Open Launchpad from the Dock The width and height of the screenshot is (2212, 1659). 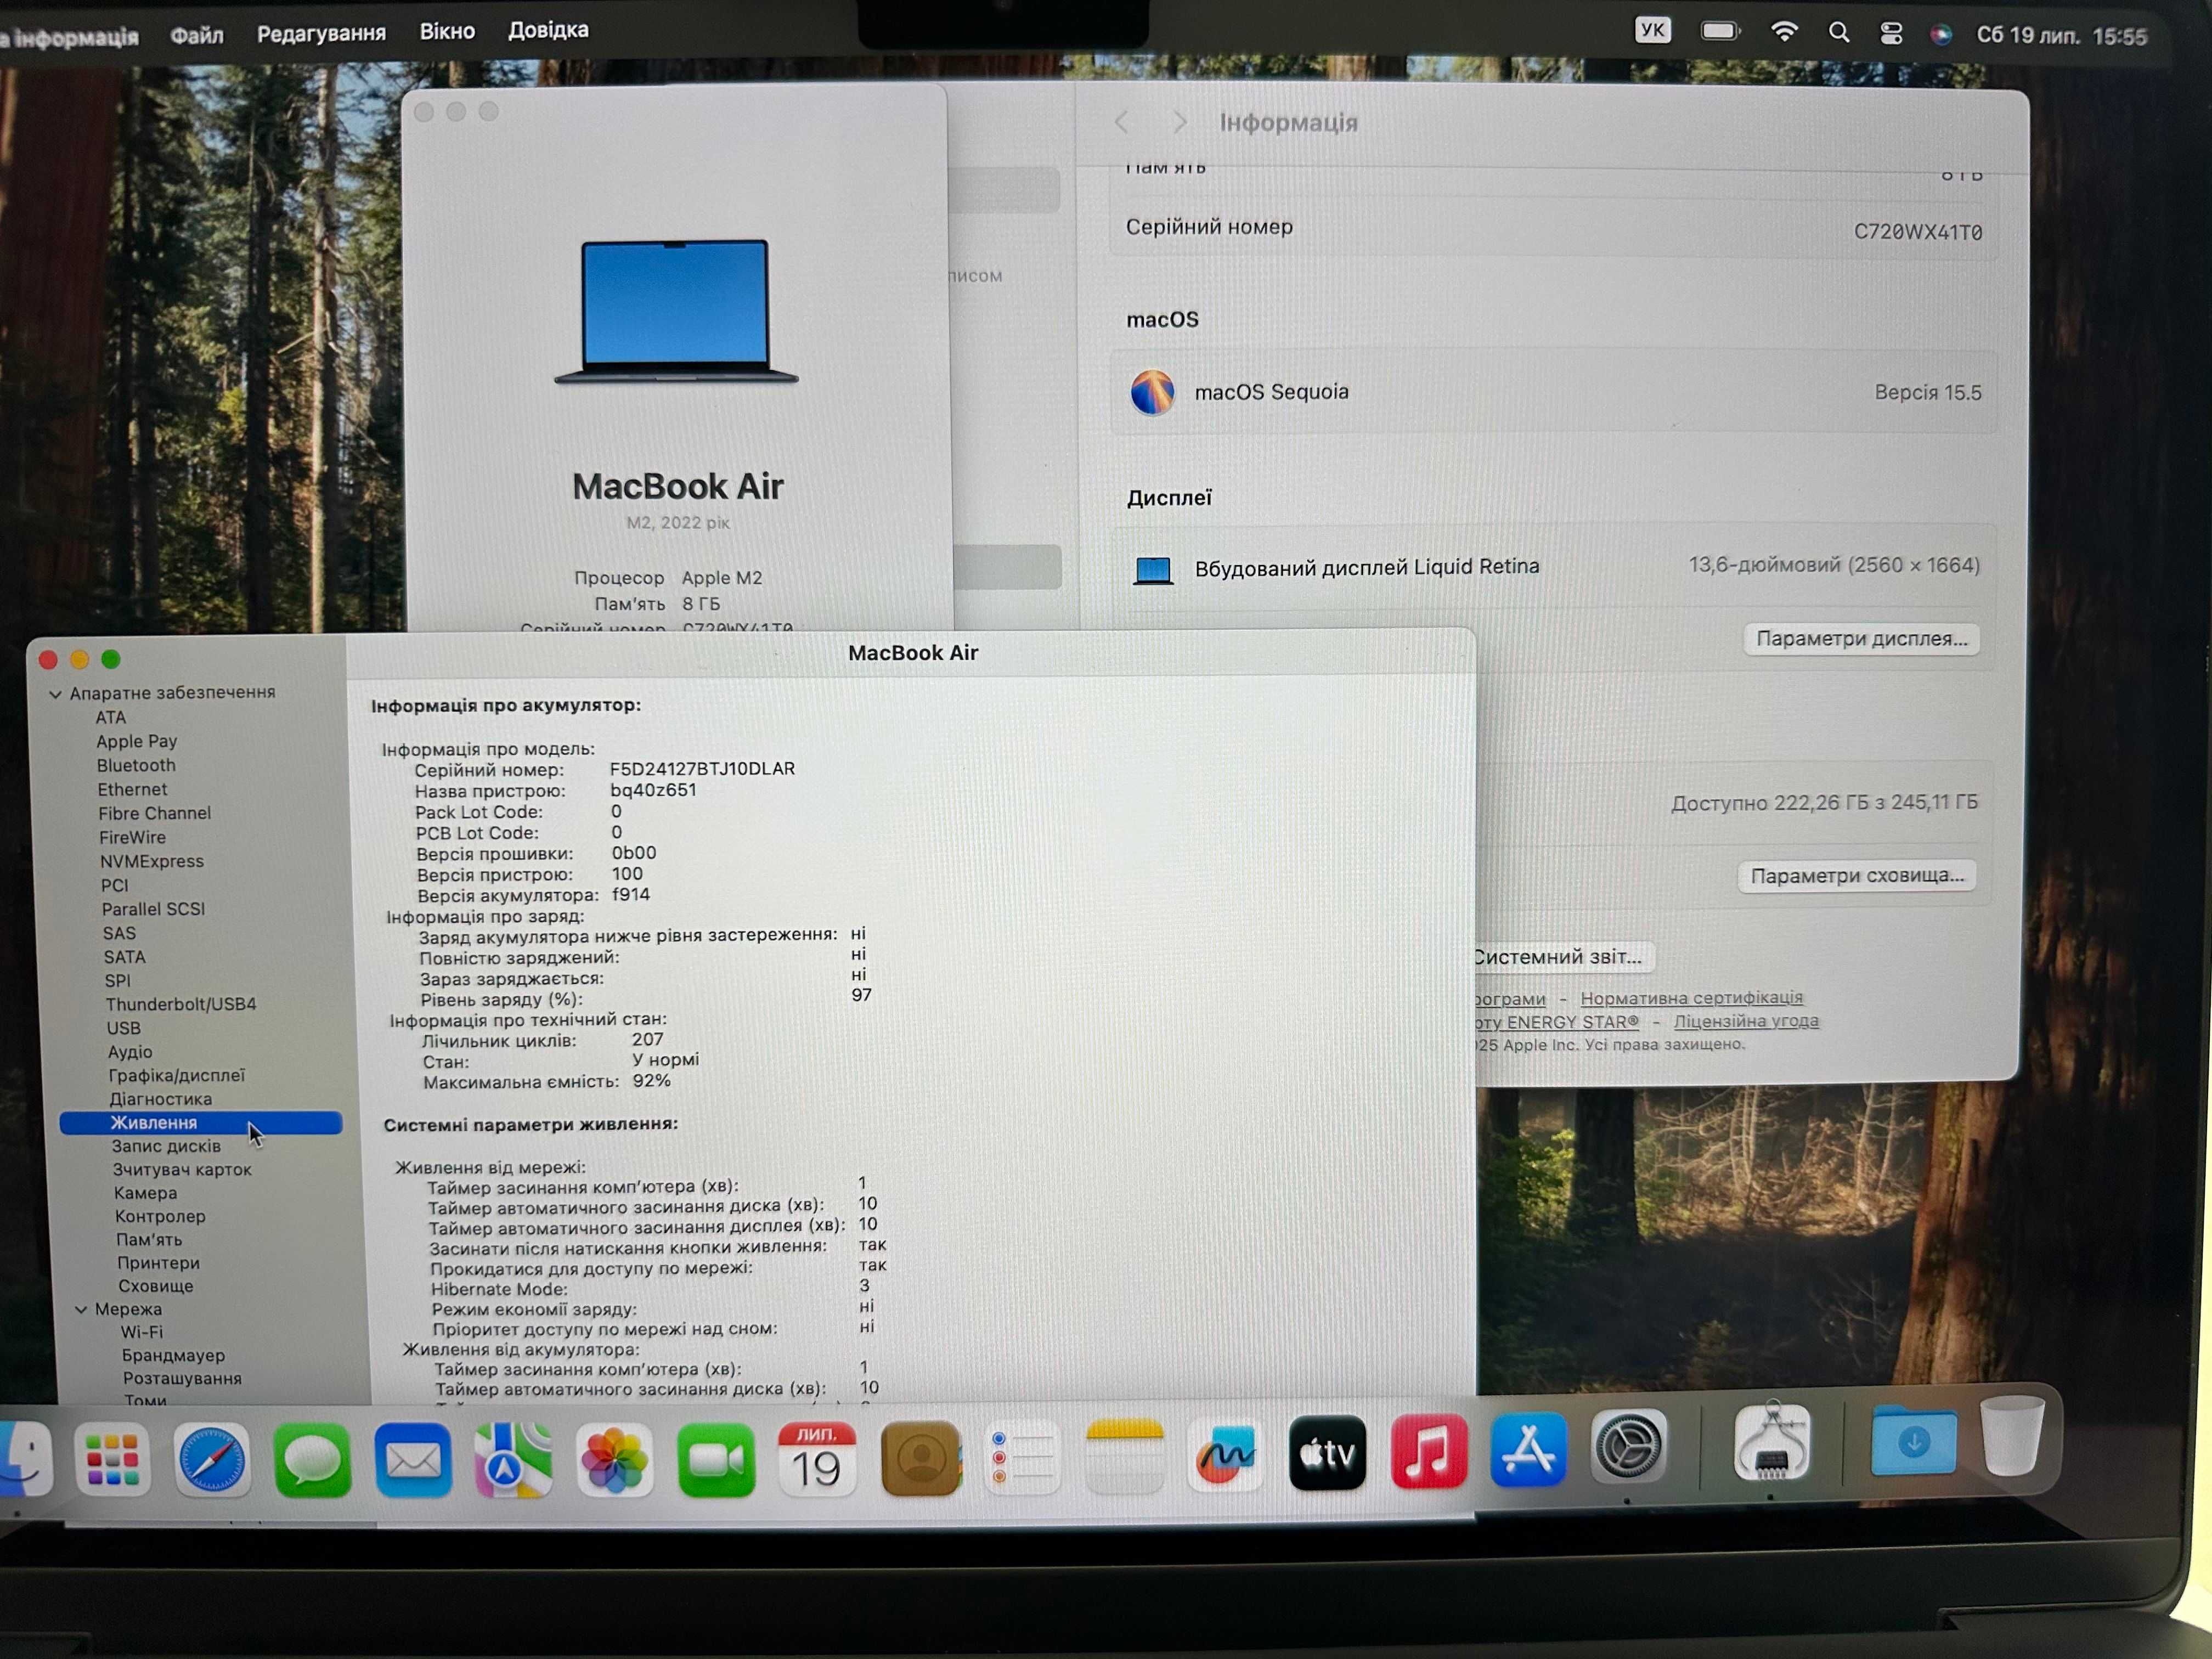(x=112, y=1459)
